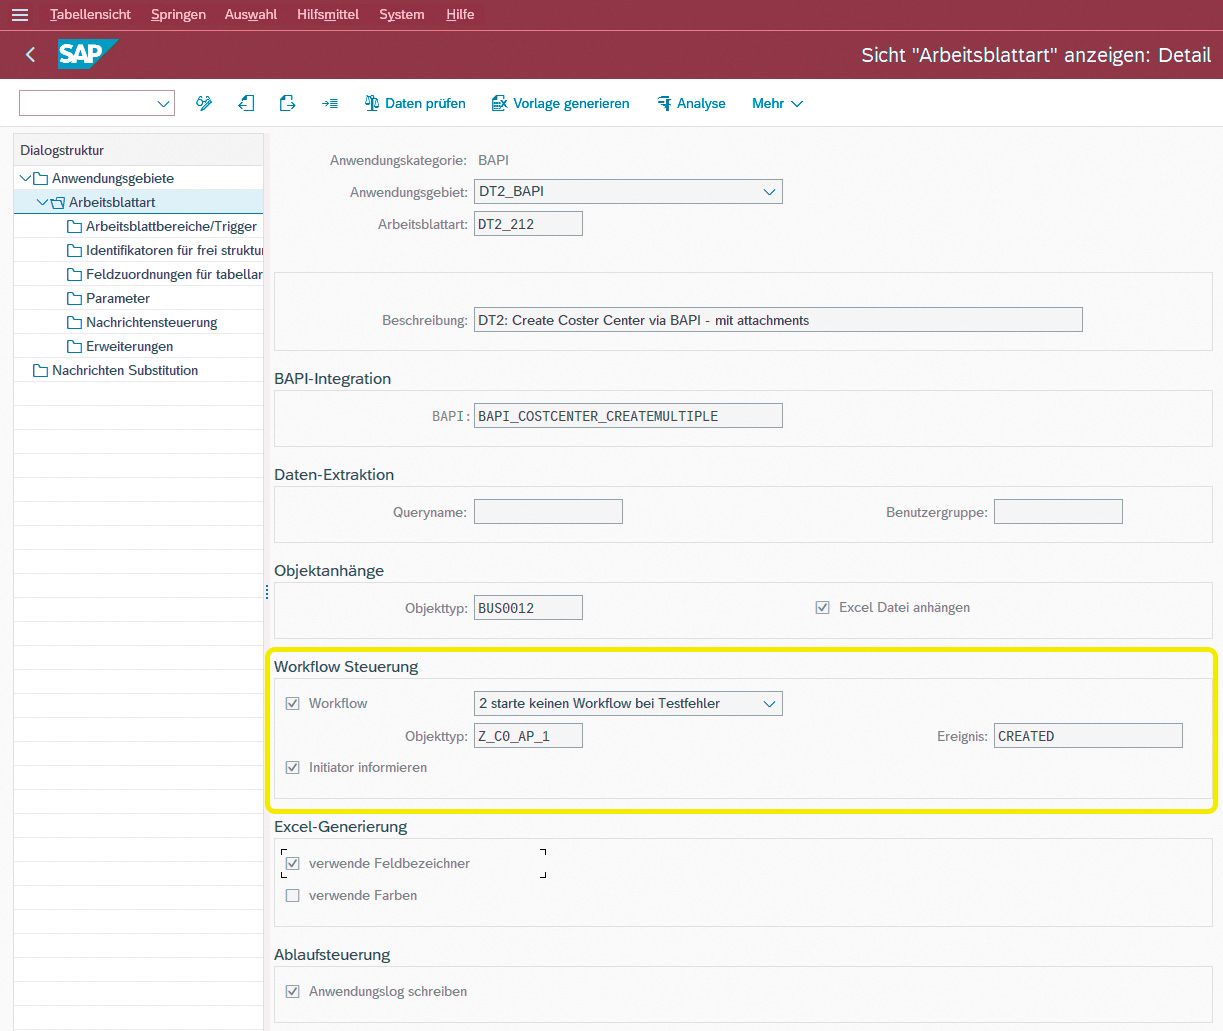1223x1031 pixels.
Task: Toggle the Workflow checkbox
Action: [293, 704]
